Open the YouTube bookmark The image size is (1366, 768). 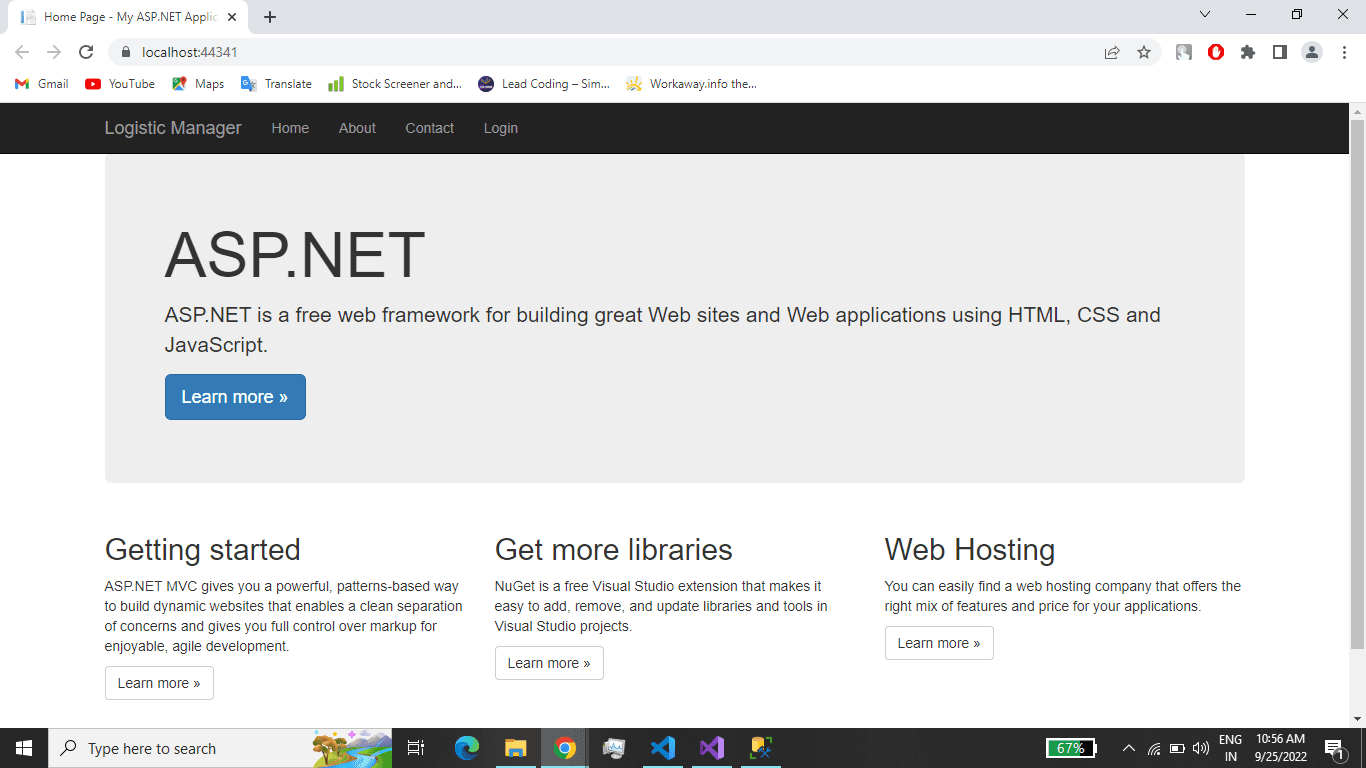click(x=120, y=84)
